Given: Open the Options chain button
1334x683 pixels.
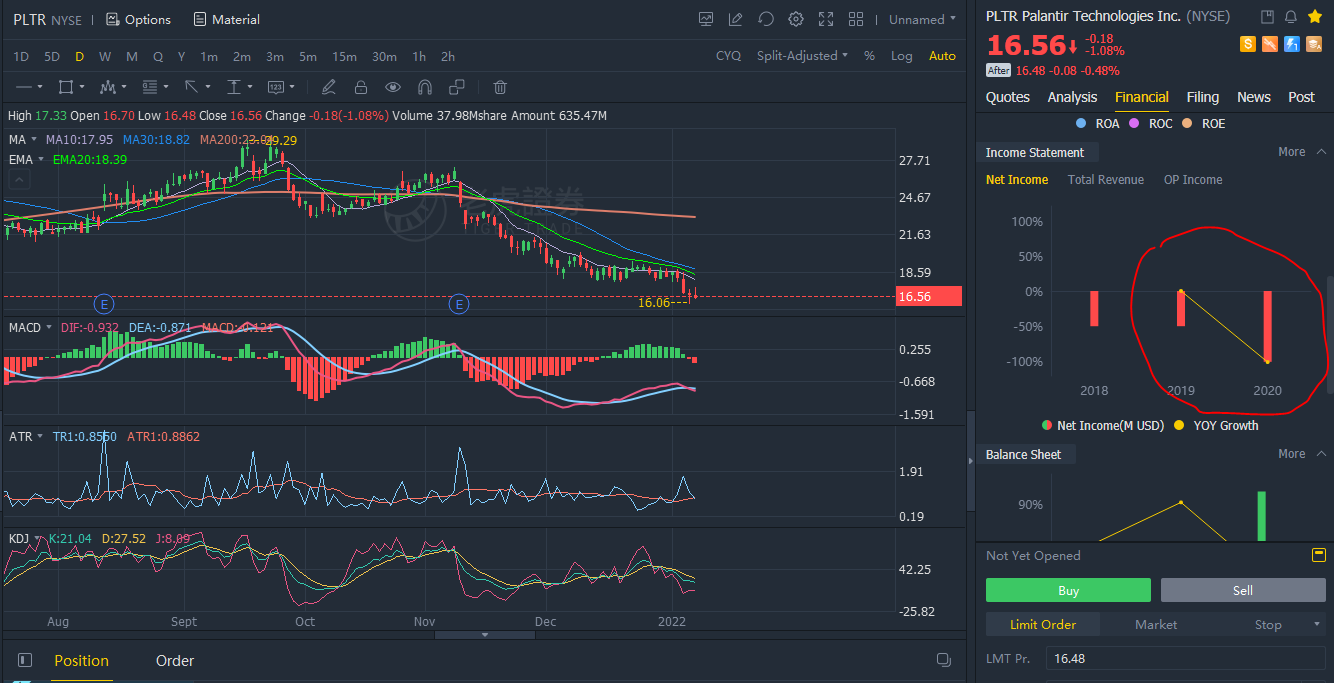Looking at the screenshot, I should click(138, 19).
